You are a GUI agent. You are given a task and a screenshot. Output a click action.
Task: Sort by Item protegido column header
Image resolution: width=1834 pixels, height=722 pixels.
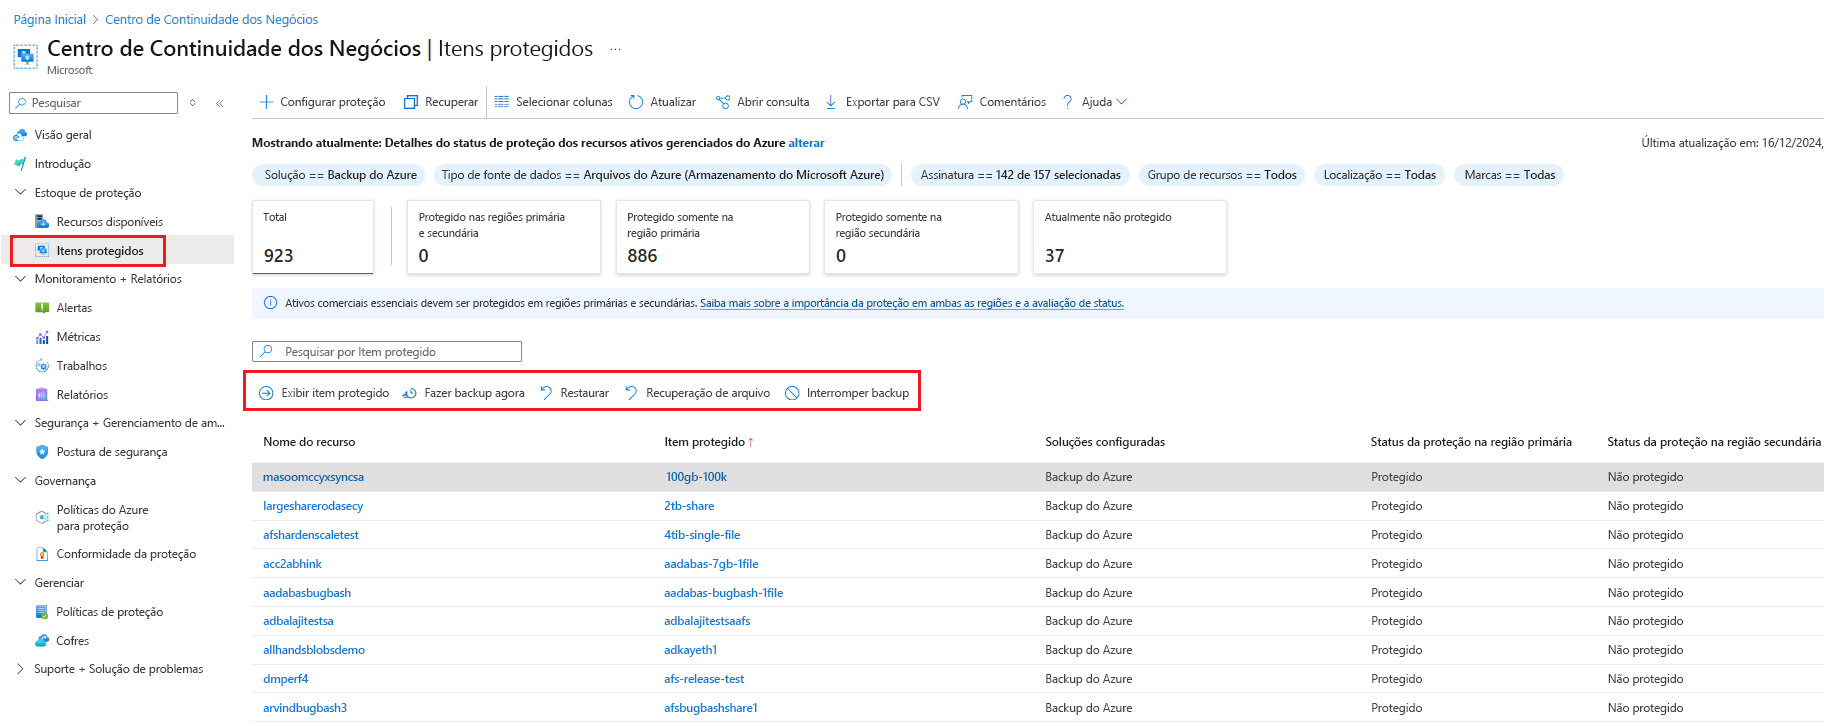pos(708,442)
